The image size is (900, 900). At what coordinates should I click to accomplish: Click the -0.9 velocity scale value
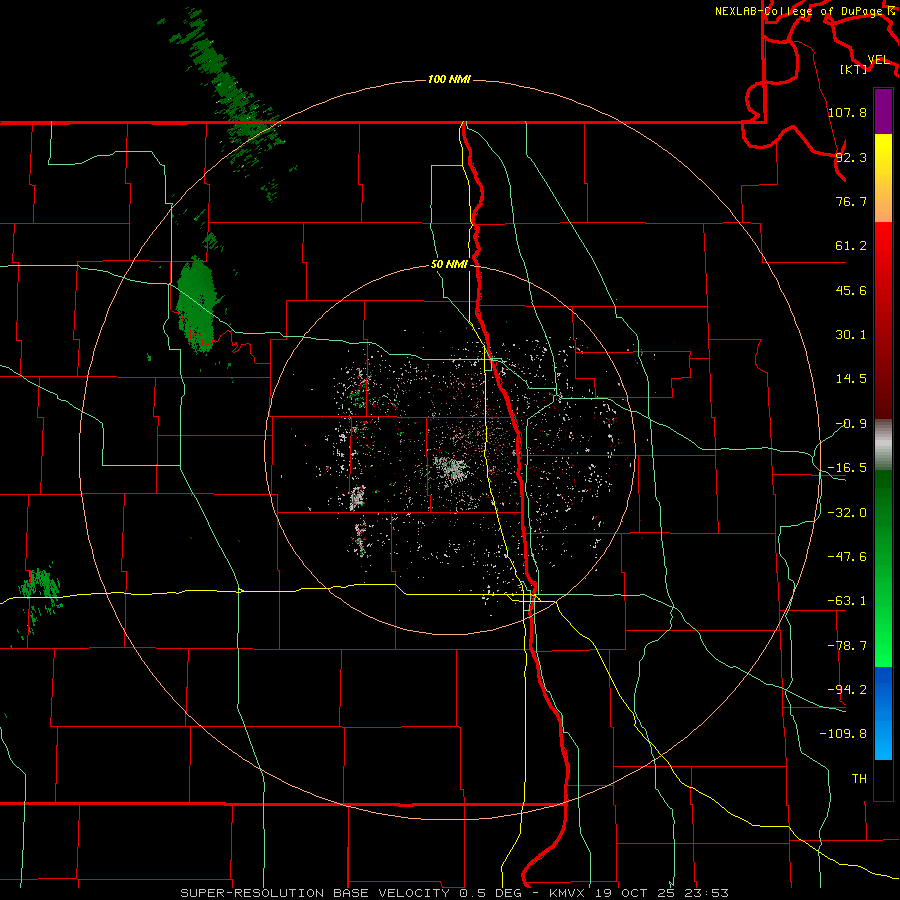(x=851, y=424)
